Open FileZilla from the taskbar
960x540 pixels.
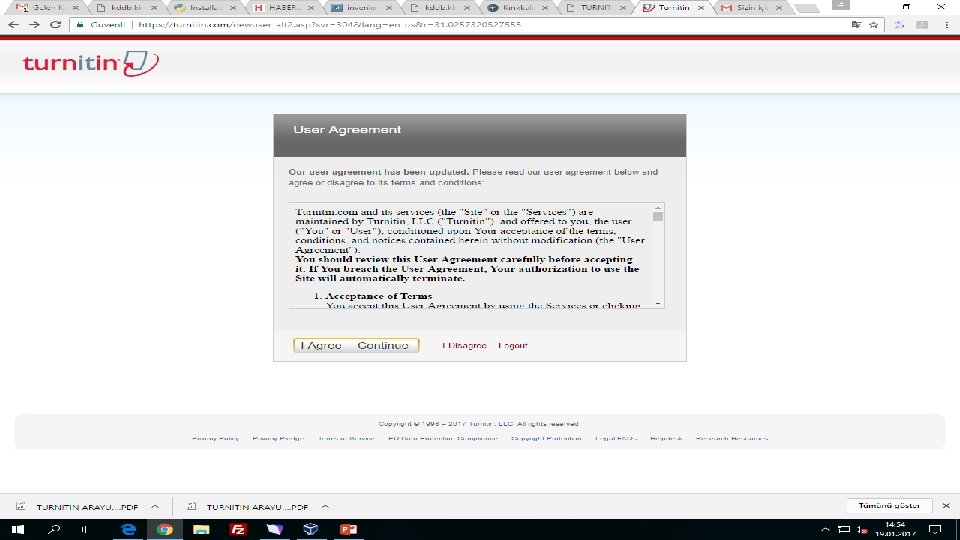point(238,529)
